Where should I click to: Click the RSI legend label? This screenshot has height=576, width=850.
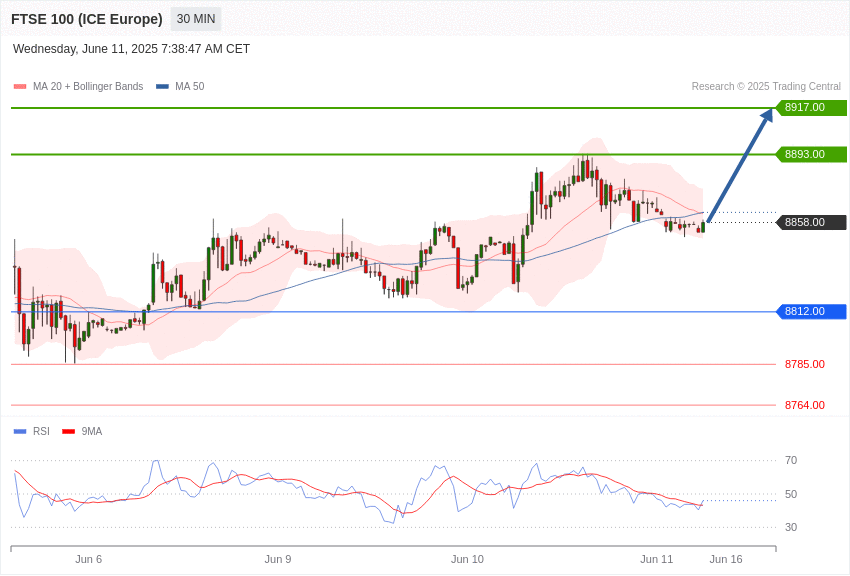[x=41, y=431]
